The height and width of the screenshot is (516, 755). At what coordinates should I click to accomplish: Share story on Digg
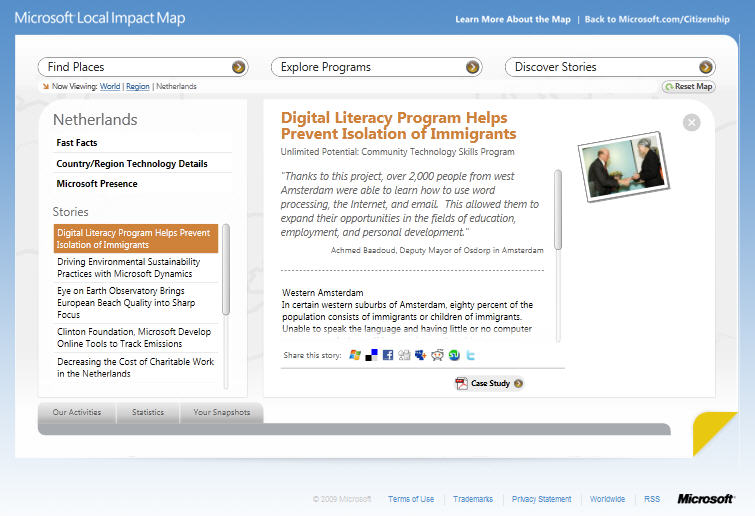click(x=404, y=355)
